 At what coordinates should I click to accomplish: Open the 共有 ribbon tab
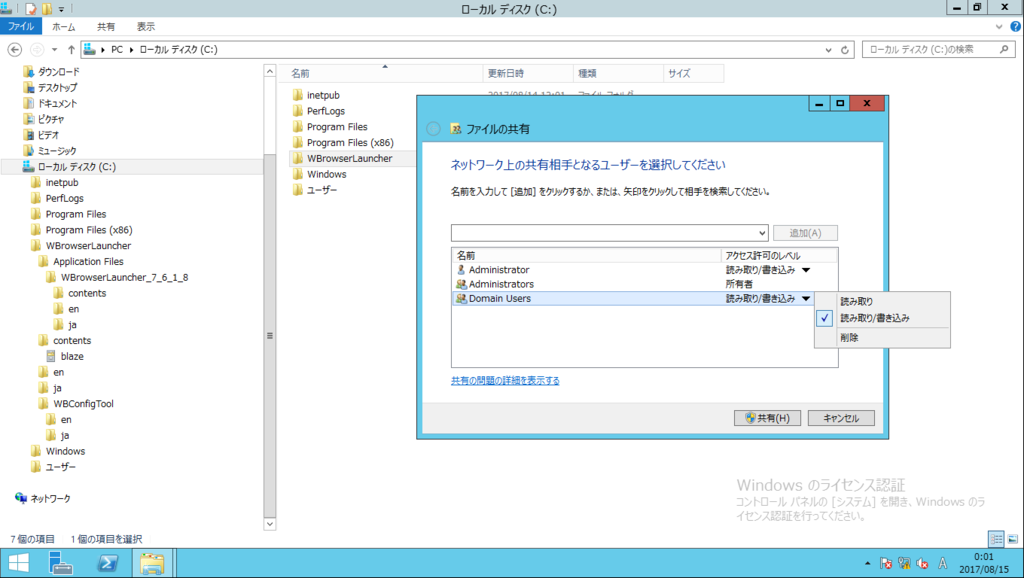pyautogui.click(x=106, y=27)
